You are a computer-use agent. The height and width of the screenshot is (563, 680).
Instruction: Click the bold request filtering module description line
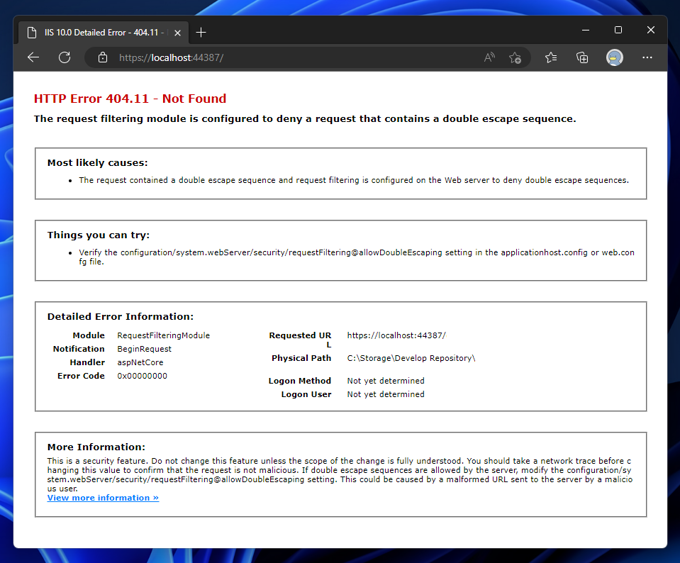point(305,119)
